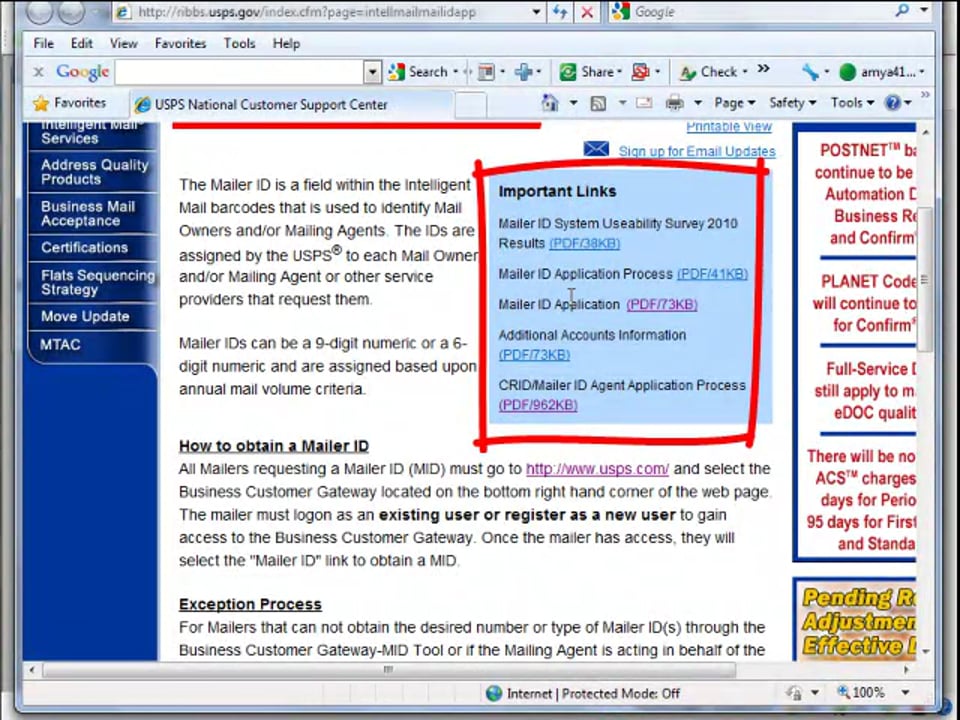Image resolution: width=960 pixels, height=720 pixels.
Task: Open the Google search box dropdown
Action: (x=372, y=72)
